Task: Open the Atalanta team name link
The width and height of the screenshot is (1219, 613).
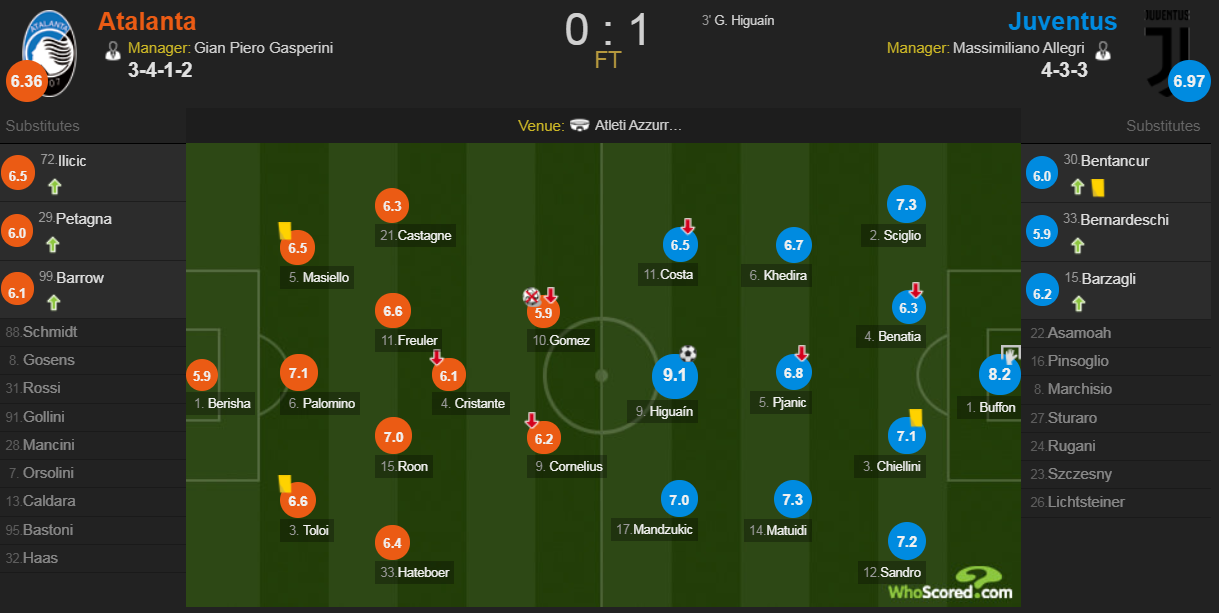Action: (147, 21)
